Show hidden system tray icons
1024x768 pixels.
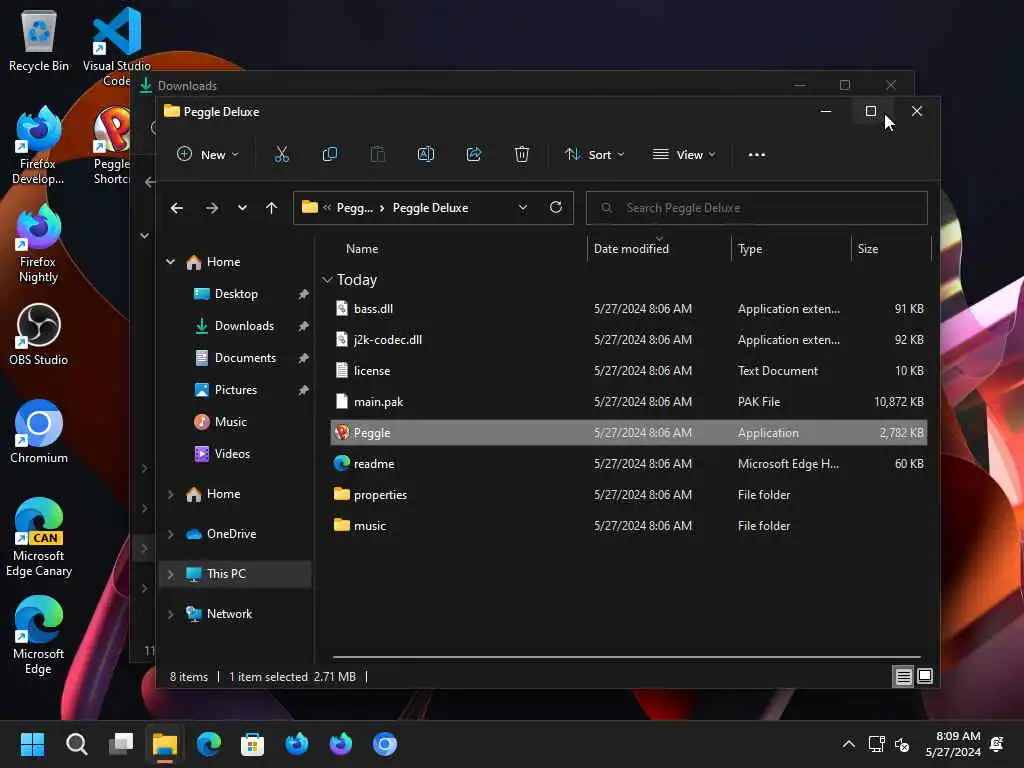coord(848,744)
